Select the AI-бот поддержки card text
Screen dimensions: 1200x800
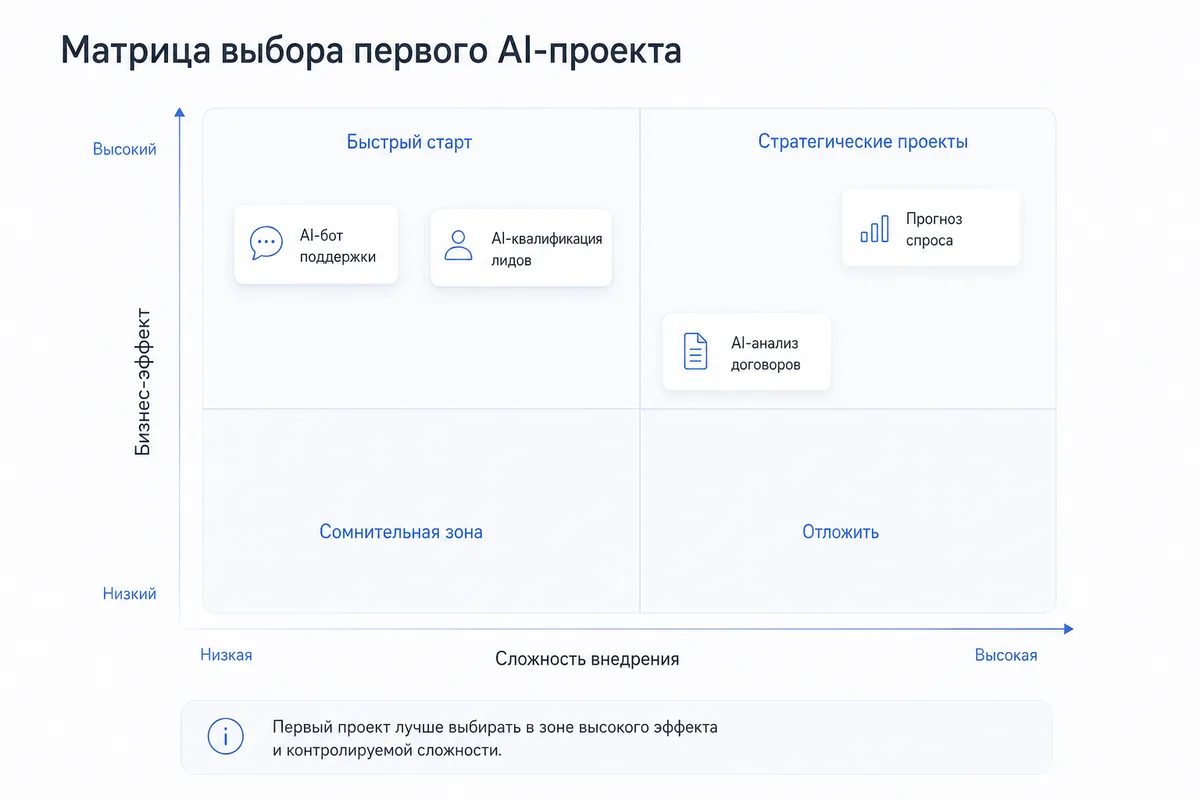click(338, 246)
